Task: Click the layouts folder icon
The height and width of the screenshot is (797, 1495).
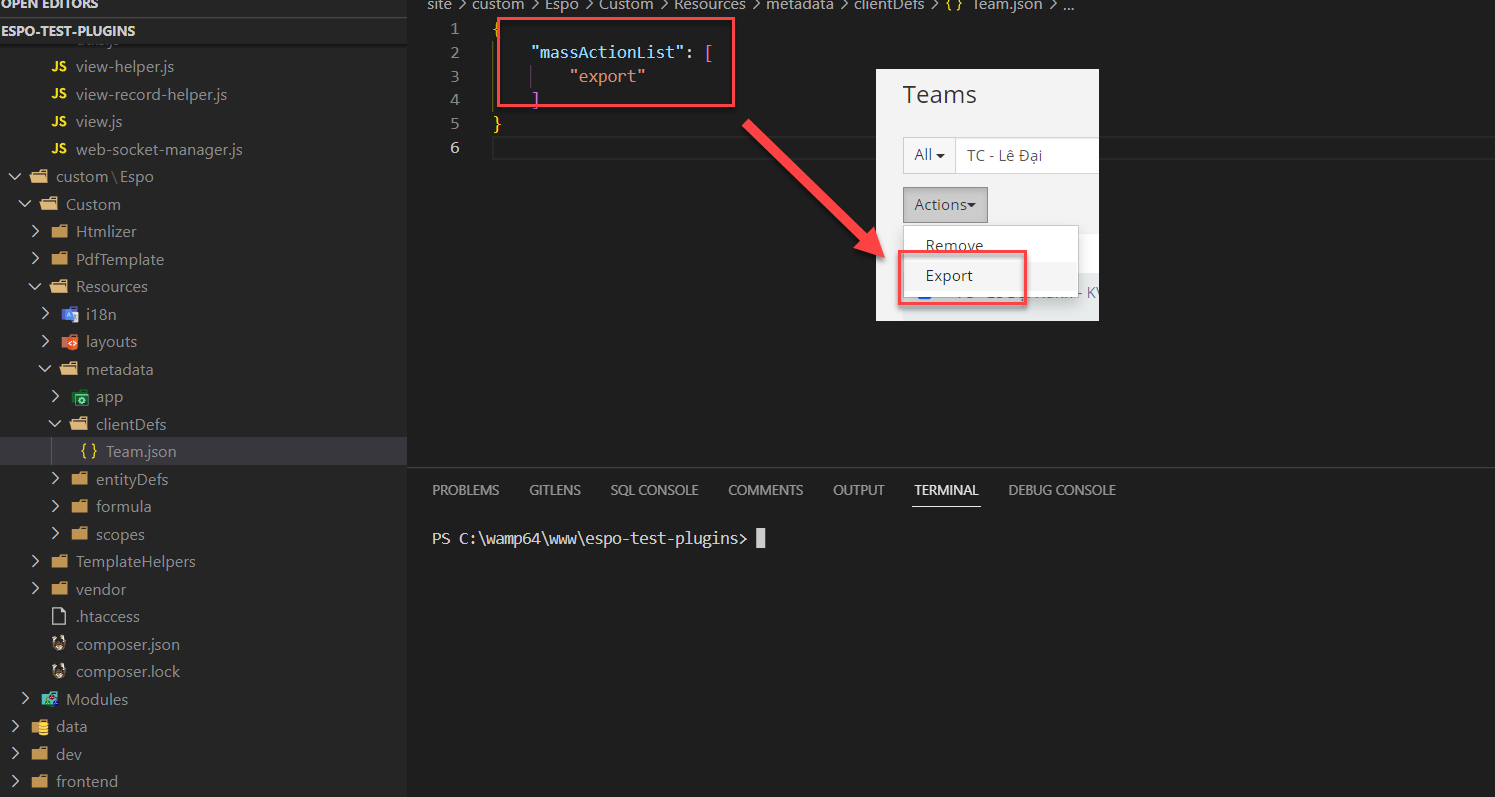Action: pos(69,342)
